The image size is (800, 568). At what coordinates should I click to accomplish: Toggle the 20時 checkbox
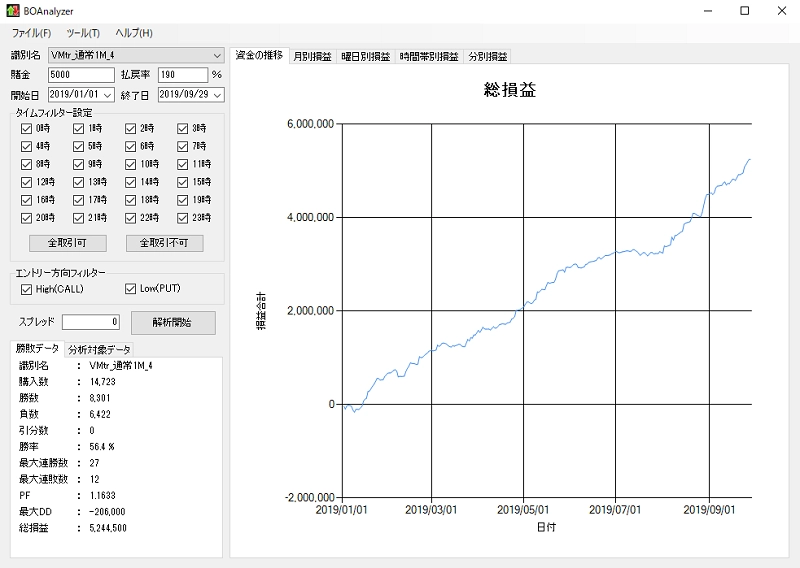coord(27,218)
